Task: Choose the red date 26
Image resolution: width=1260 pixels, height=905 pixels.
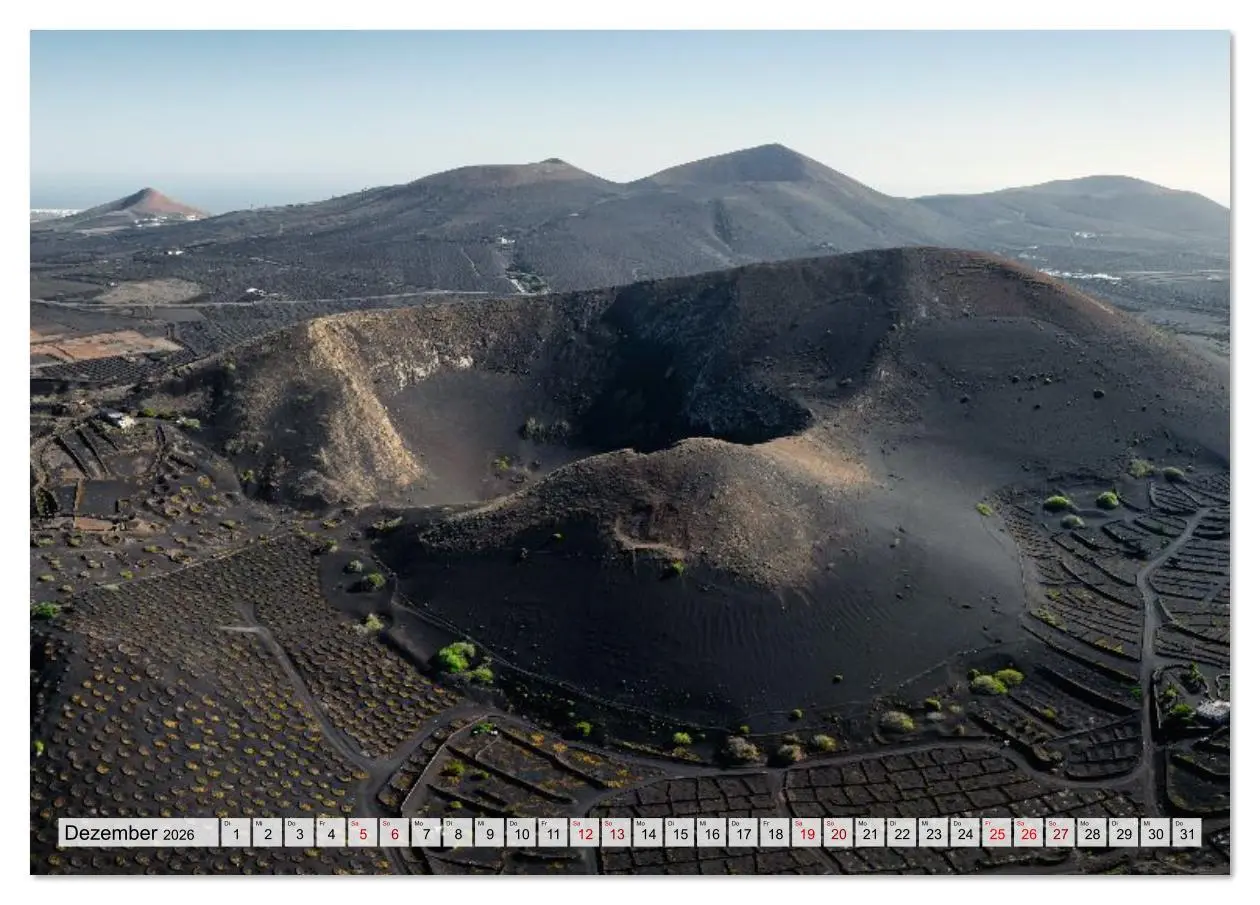Action: click(x=1029, y=833)
